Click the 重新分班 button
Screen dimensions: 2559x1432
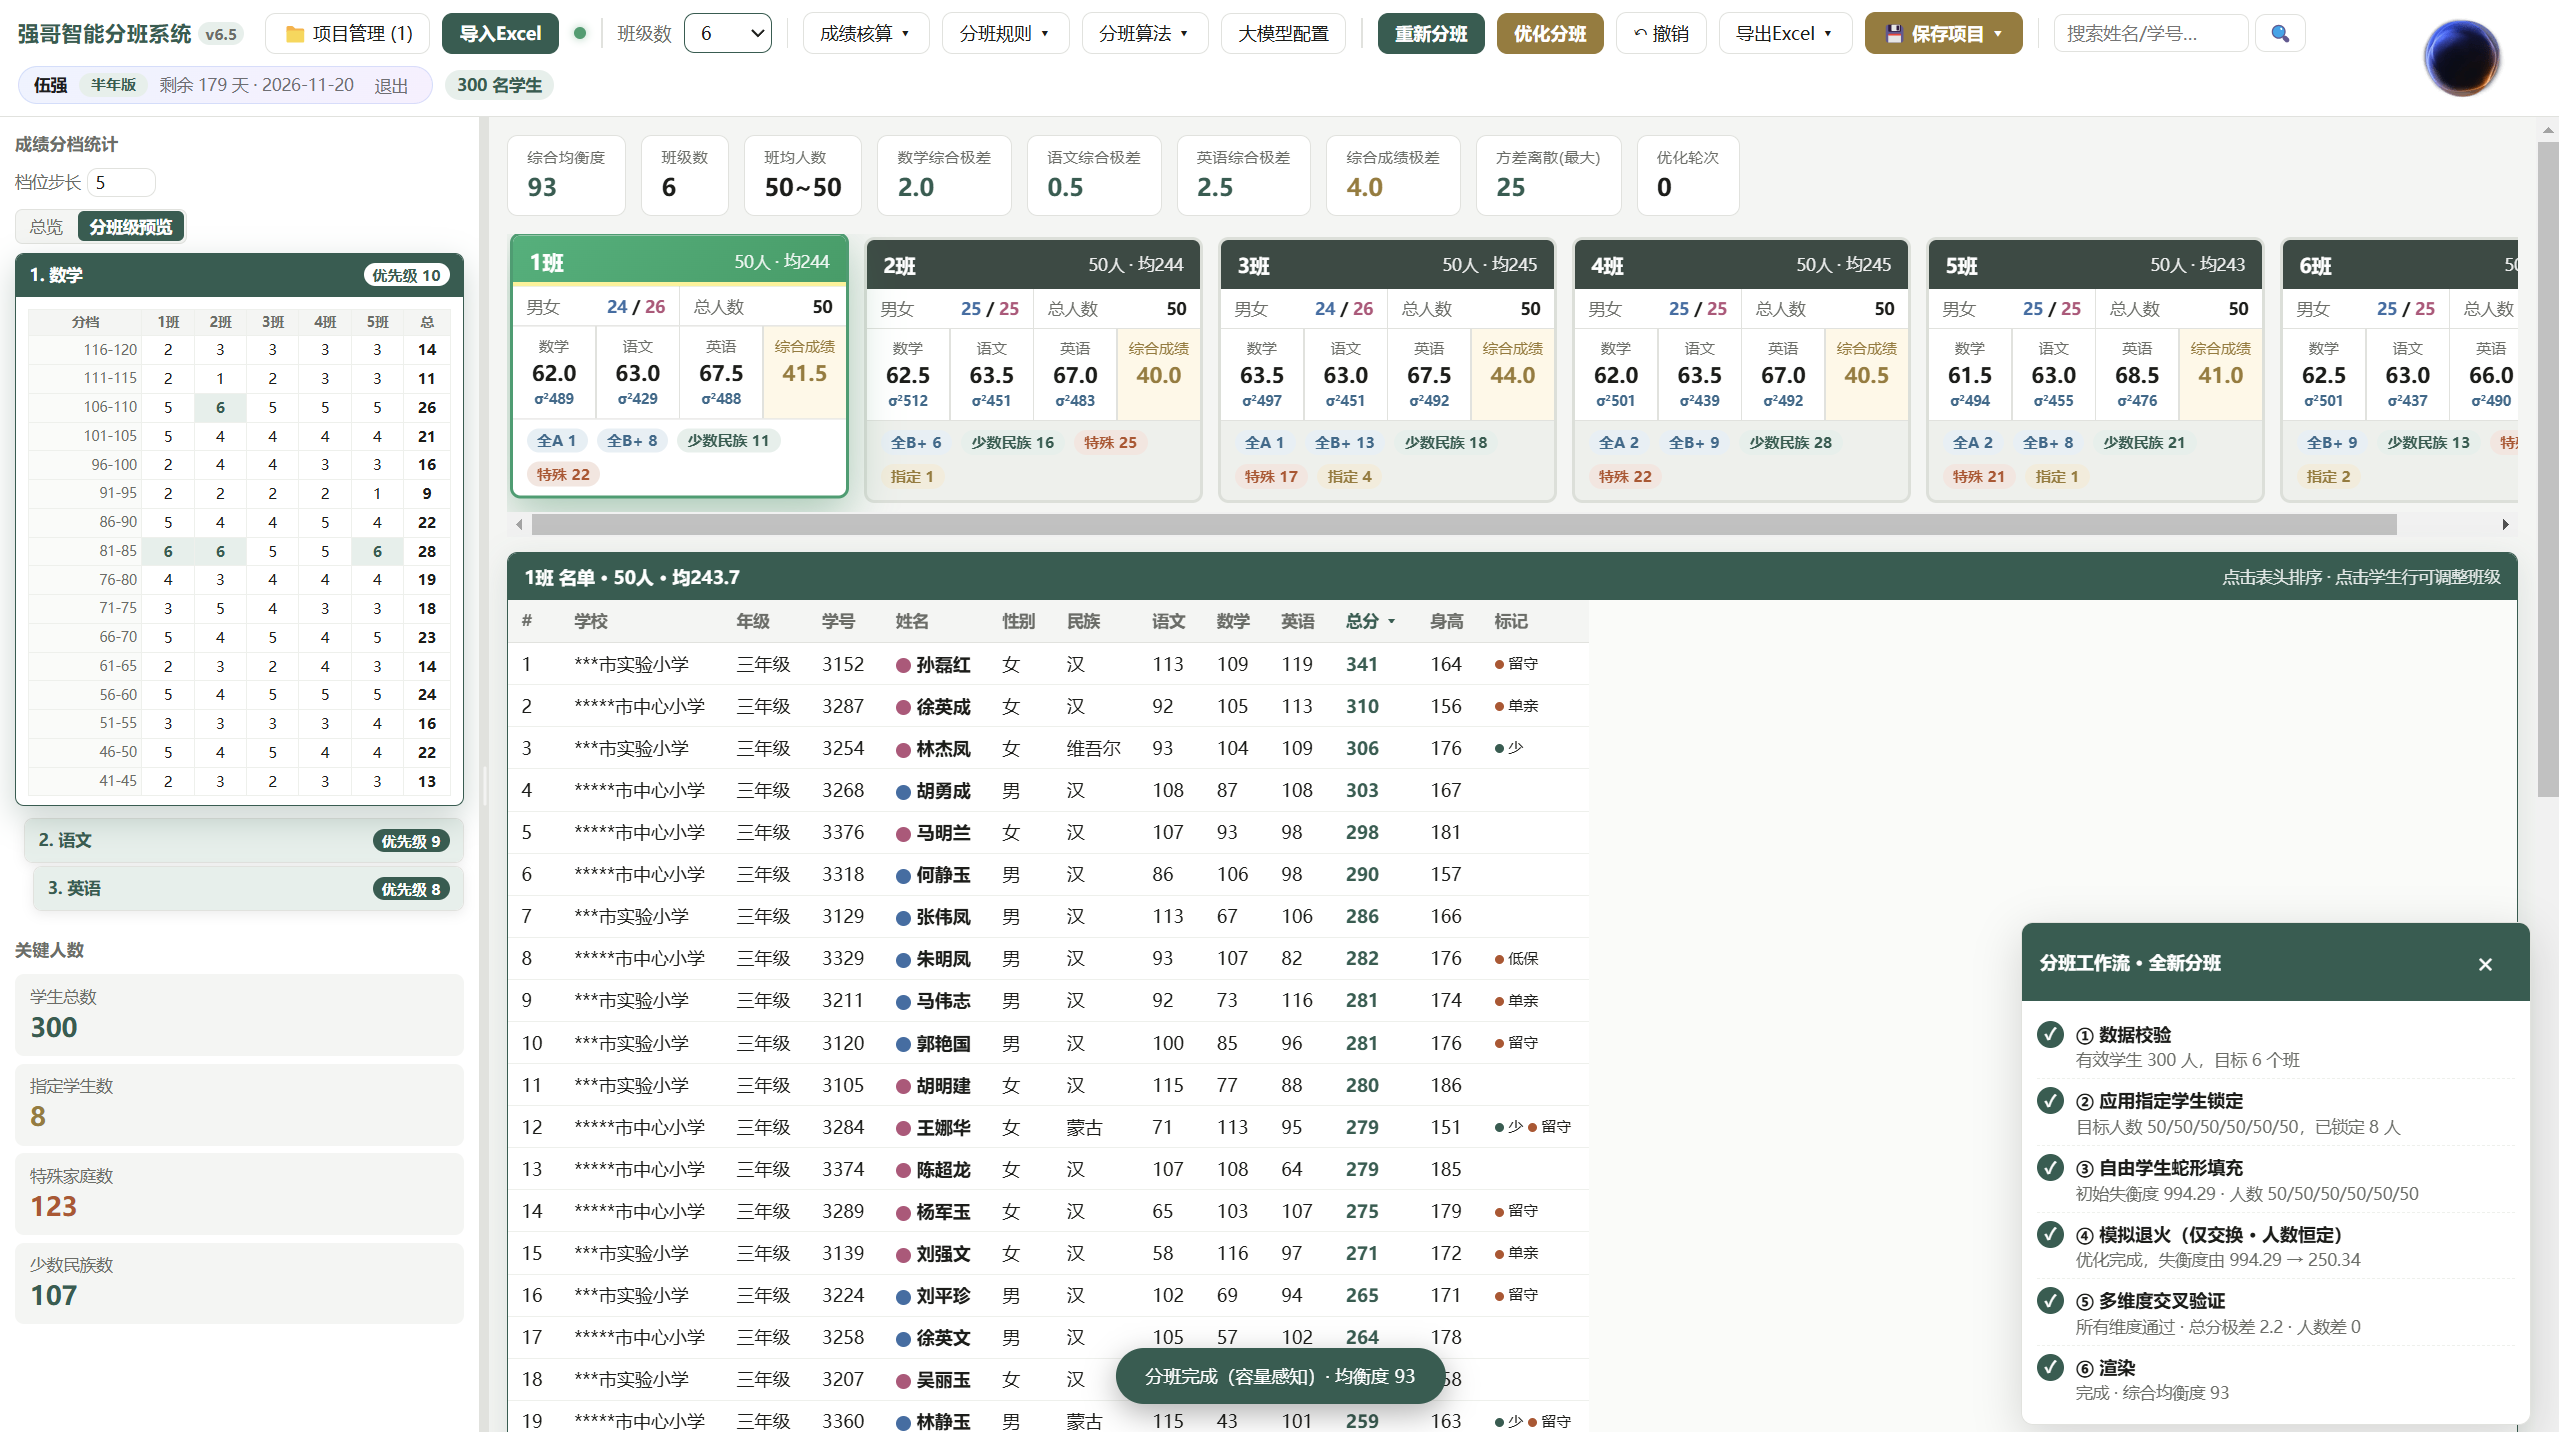pos(1431,33)
